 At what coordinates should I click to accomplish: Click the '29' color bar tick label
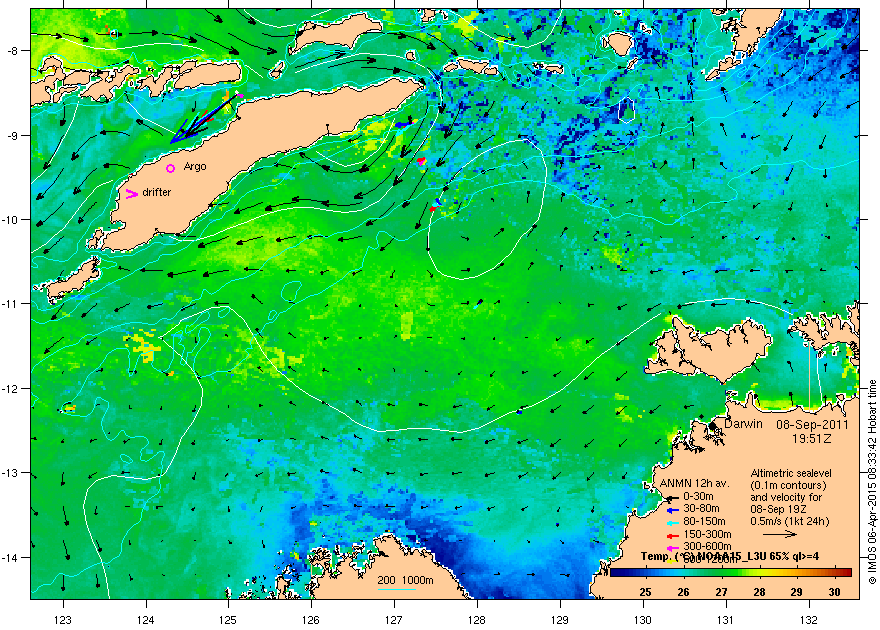pos(797,592)
